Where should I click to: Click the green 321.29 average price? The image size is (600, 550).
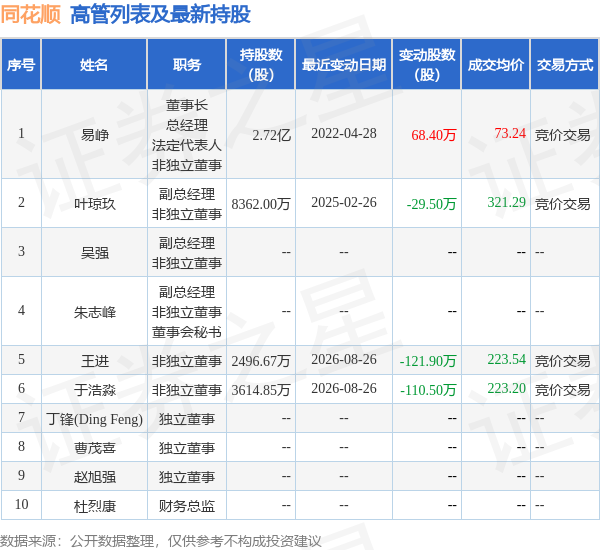pyautogui.click(x=506, y=202)
